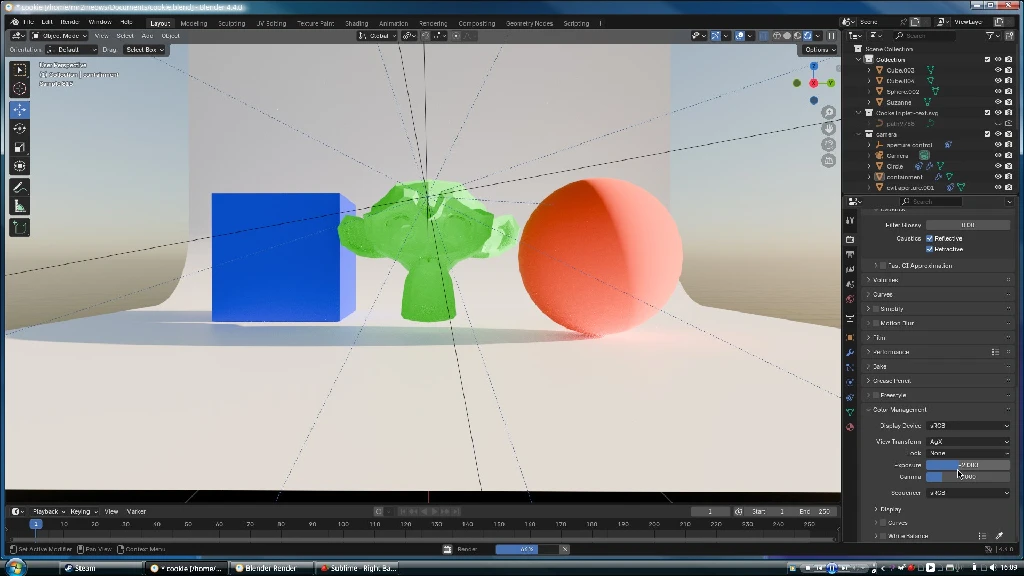Open the Render properties tab
The height and width of the screenshot is (576, 1024).
coord(850,240)
